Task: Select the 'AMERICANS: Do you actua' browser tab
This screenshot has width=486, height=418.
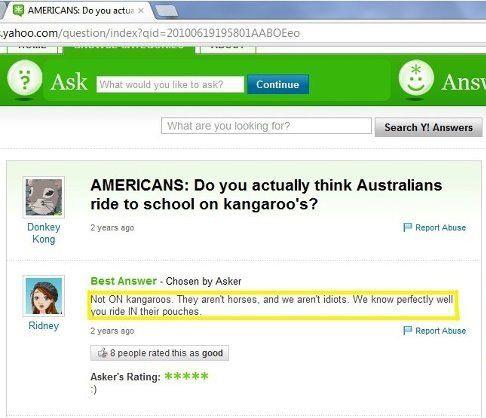Action: click(78, 11)
